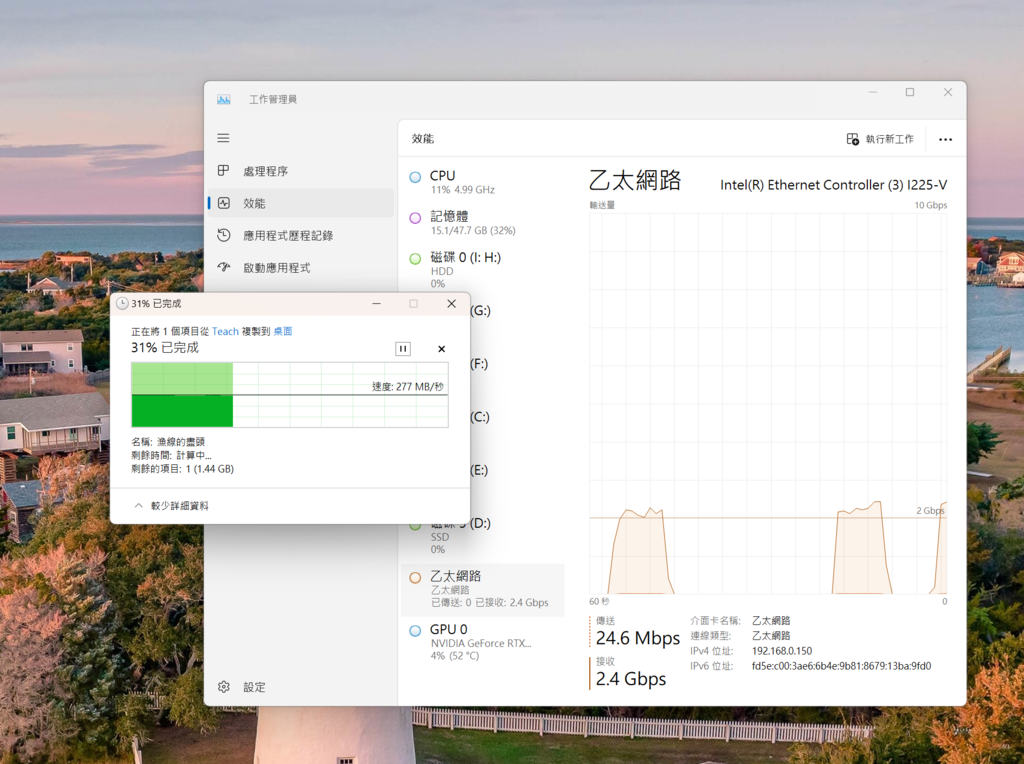Click the settings gear icon in sidebar
1024x764 pixels.
[223, 687]
